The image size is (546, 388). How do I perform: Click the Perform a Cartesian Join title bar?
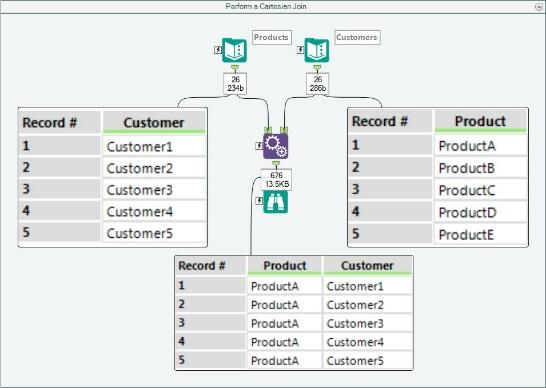click(266, 7)
